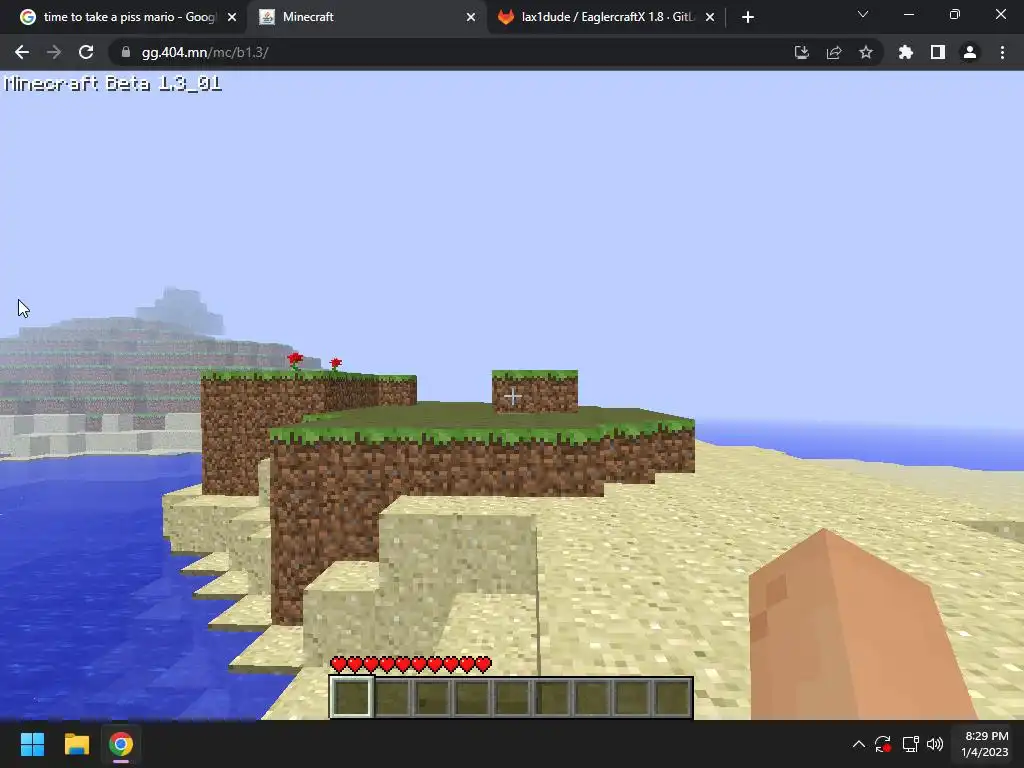Click the Chrome taskbar icon
Image resolution: width=1024 pixels, height=768 pixels.
tap(121, 744)
